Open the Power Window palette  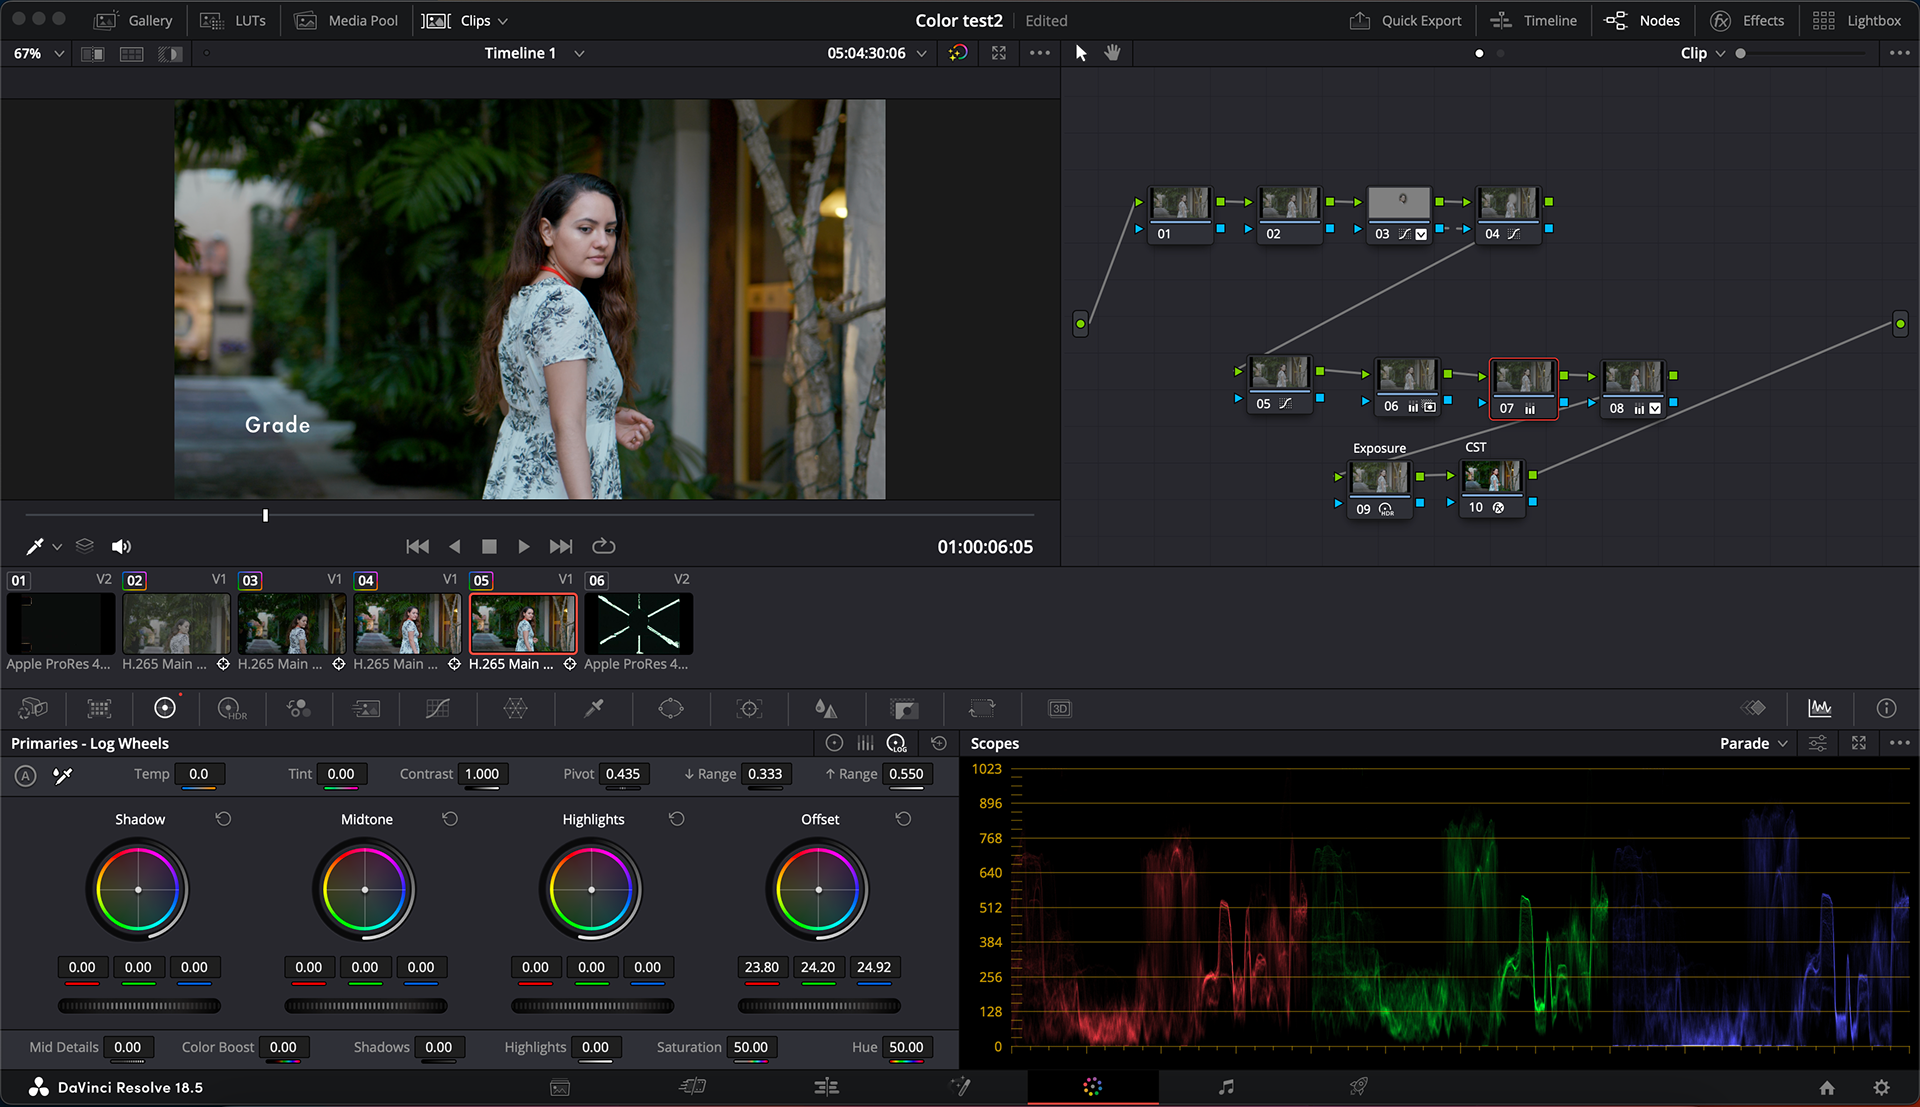click(671, 708)
